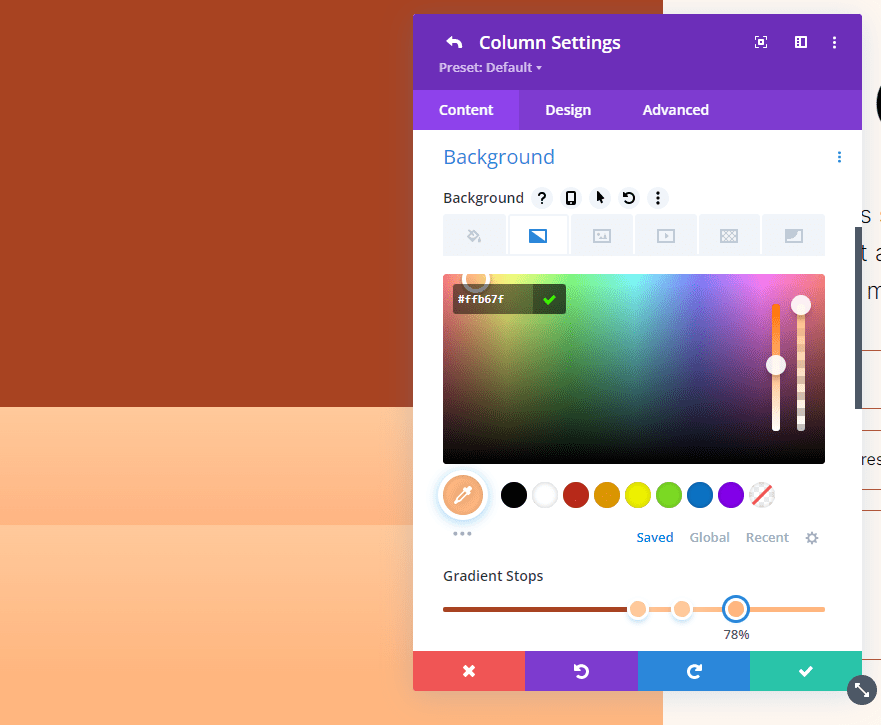Toggle the expand modal fullscreen icon
Image resolution: width=881 pixels, height=725 pixels.
761,42
